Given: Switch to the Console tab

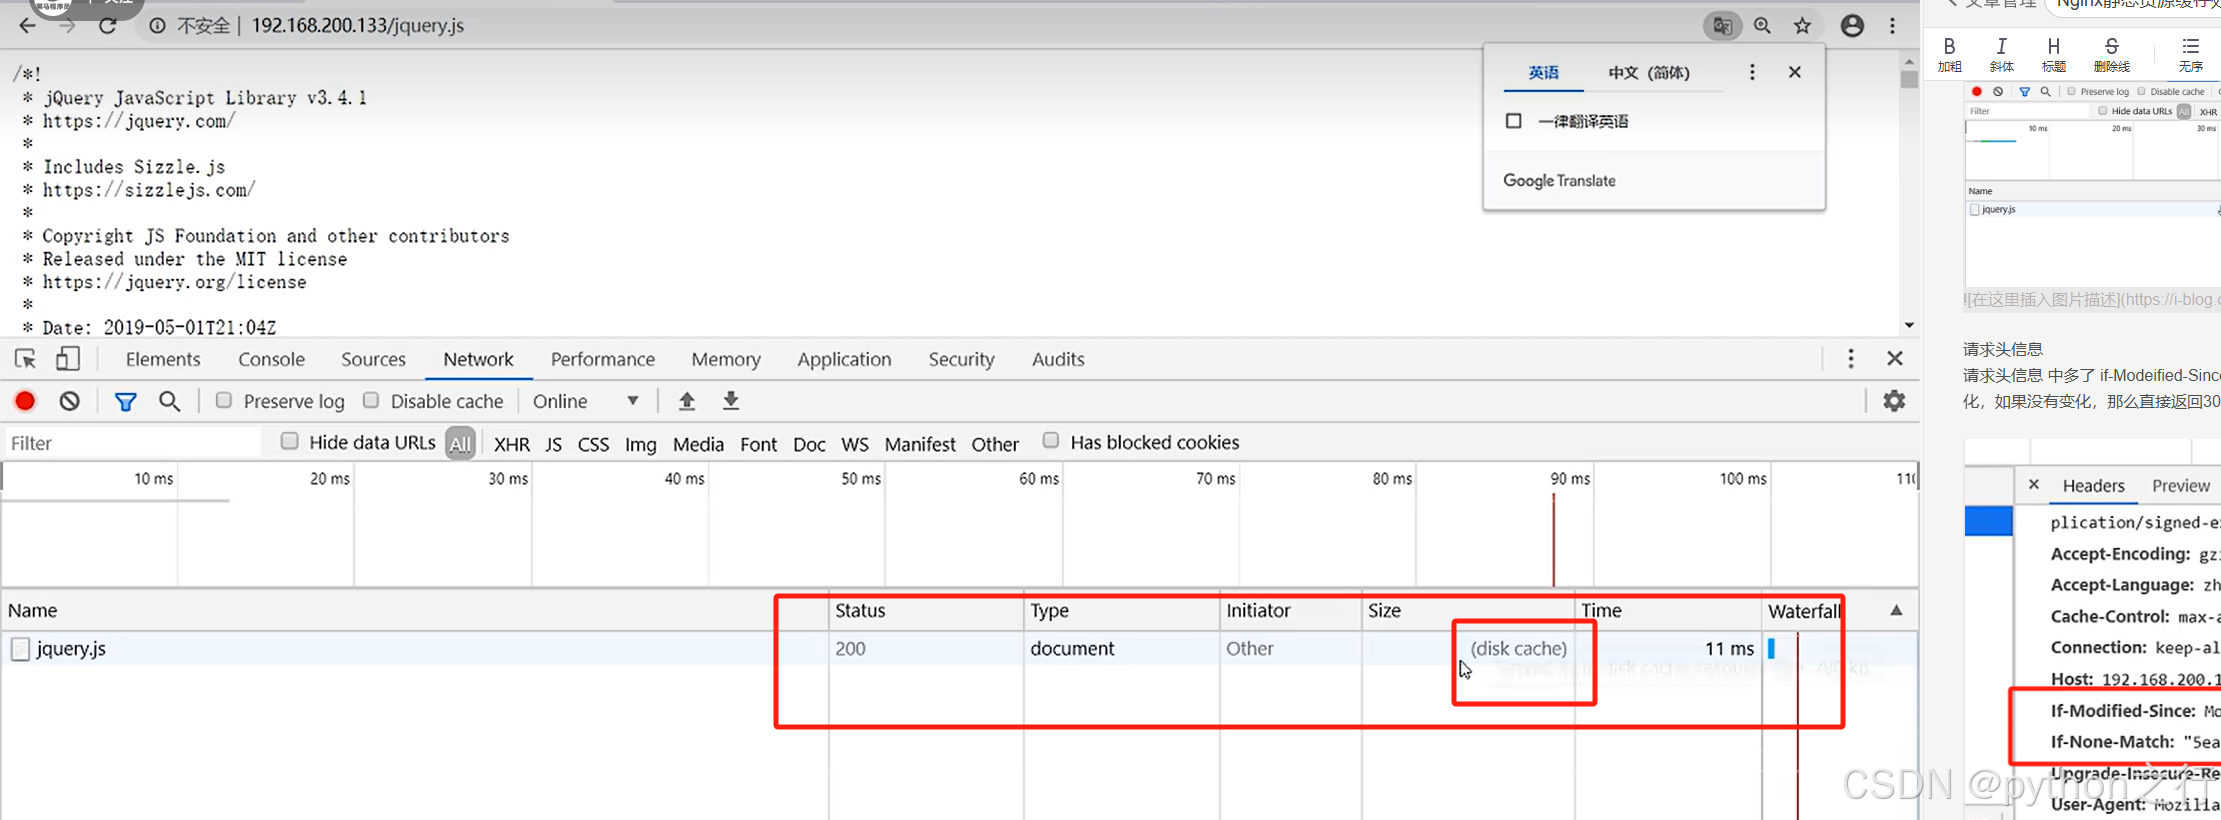Looking at the screenshot, I should point(271,359).
